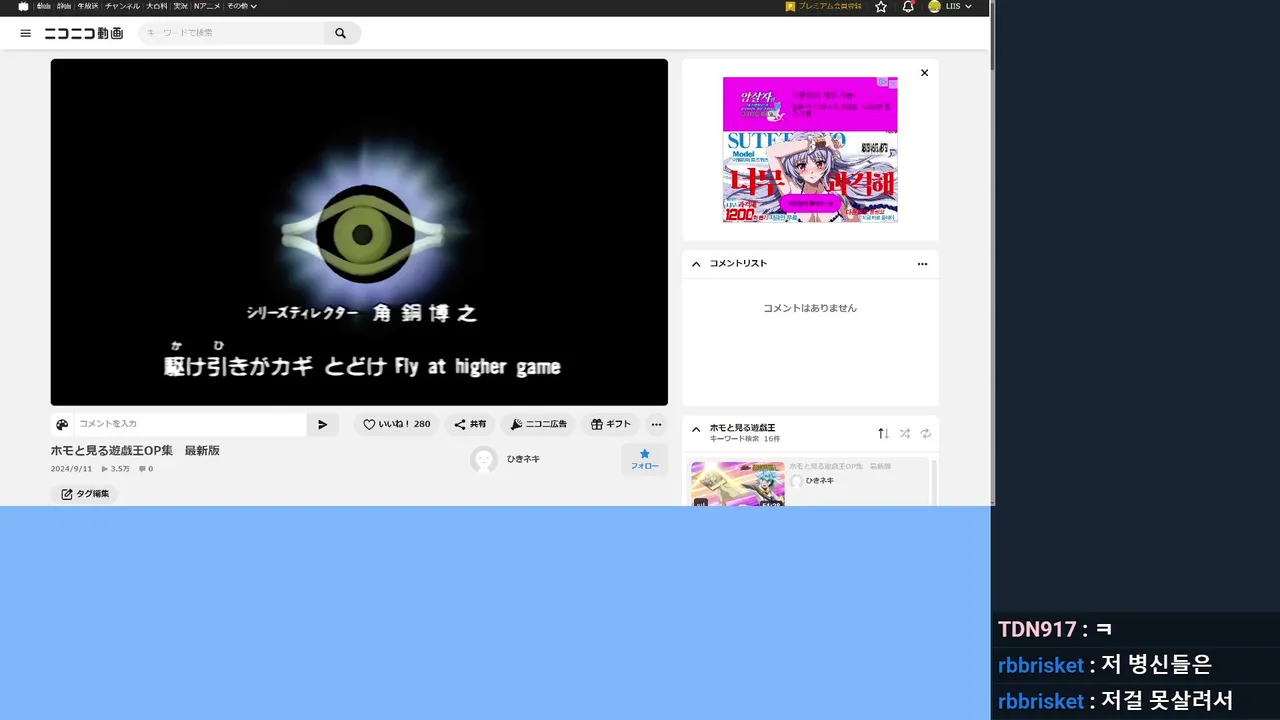1280x720 pixels.
Task: Open 生放送 in the top navigation
Action: [x=88, y=6]
